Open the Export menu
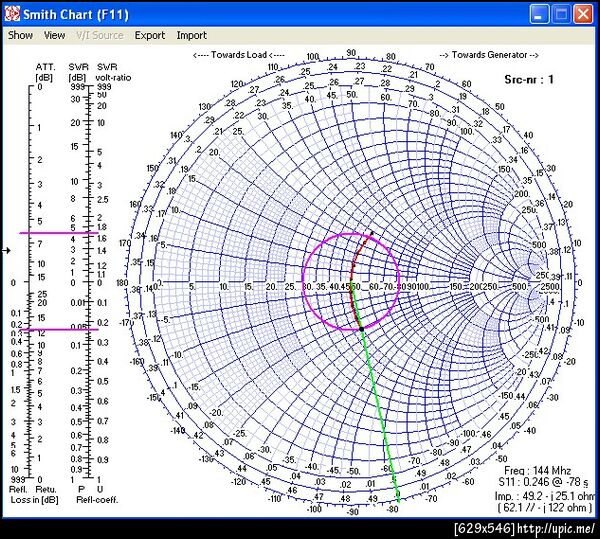 (150, 36)
